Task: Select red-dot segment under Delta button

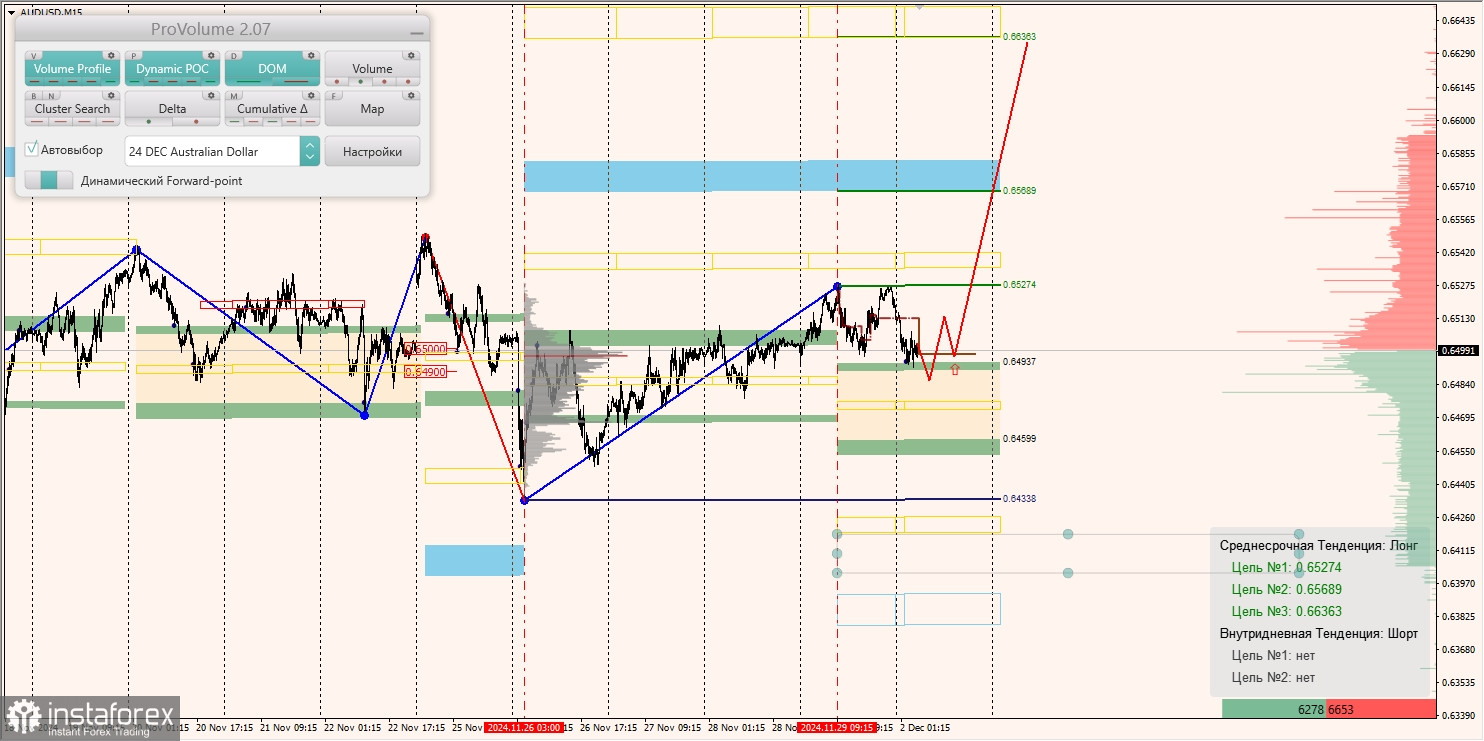Action: 196,122
